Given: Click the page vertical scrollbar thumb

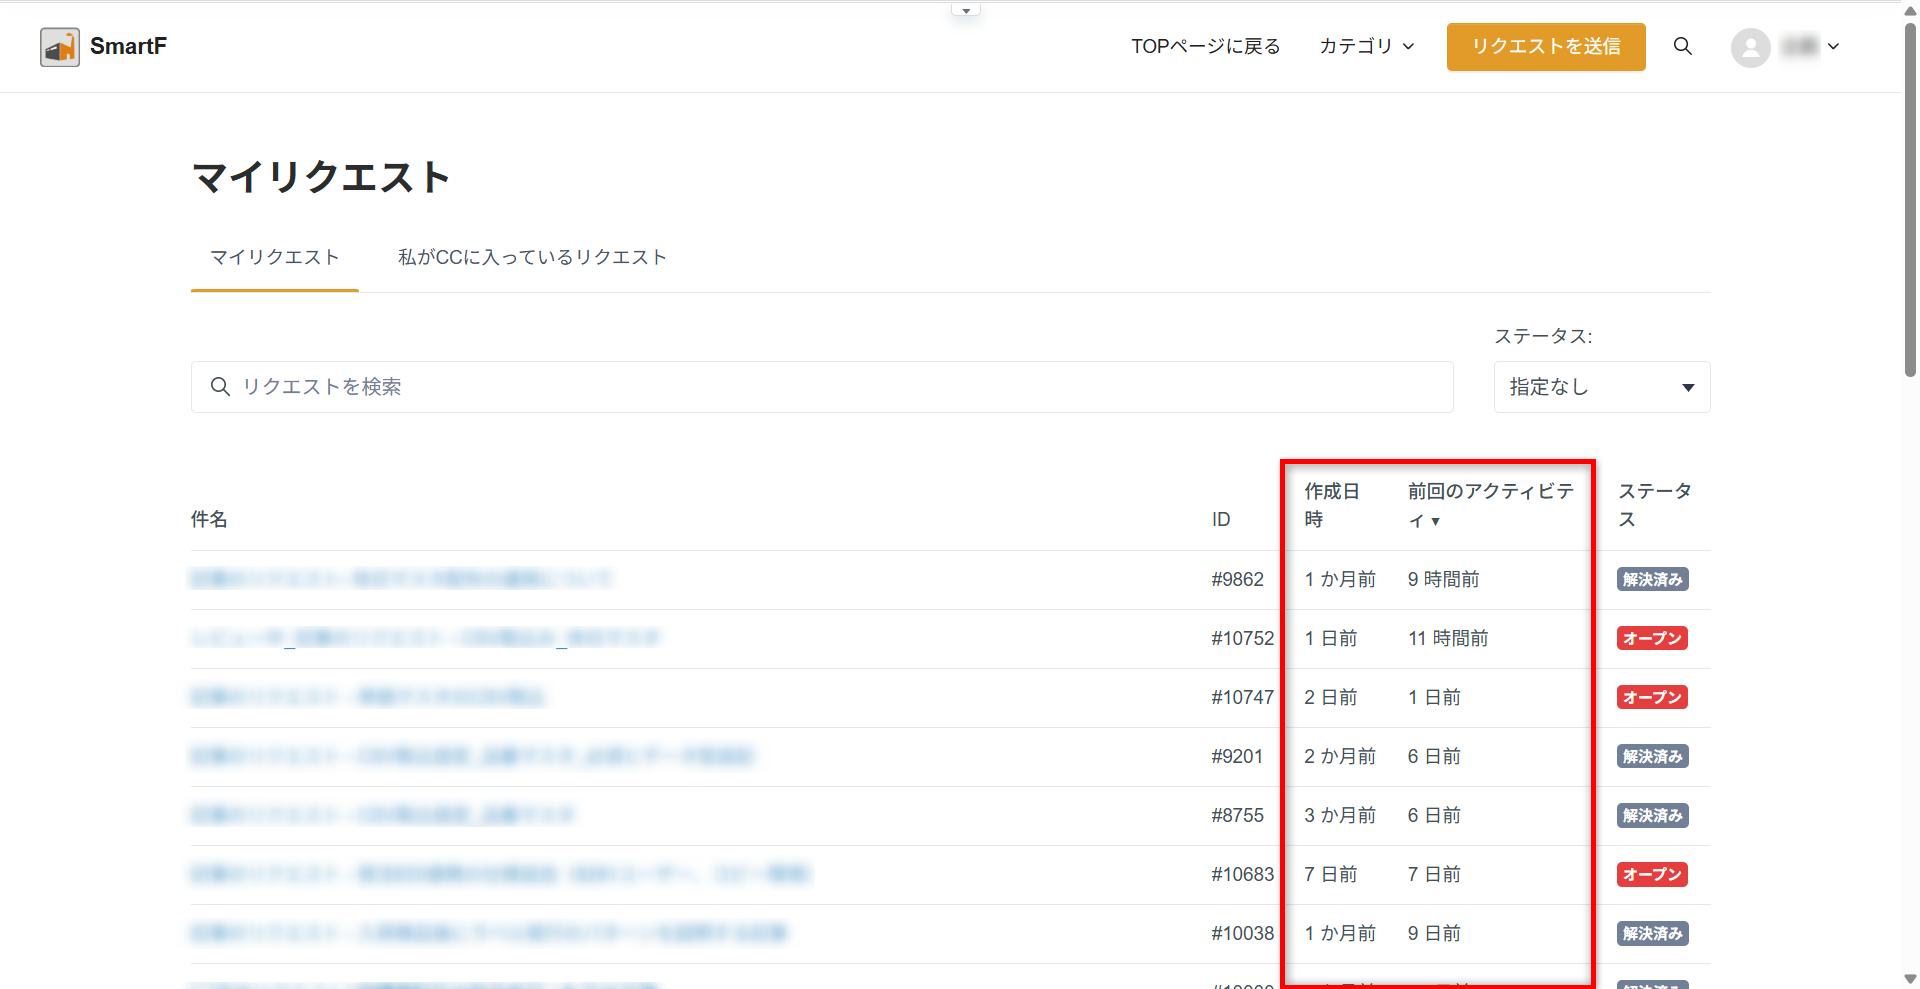Looking at the screenshot, I should [1910, 200].
